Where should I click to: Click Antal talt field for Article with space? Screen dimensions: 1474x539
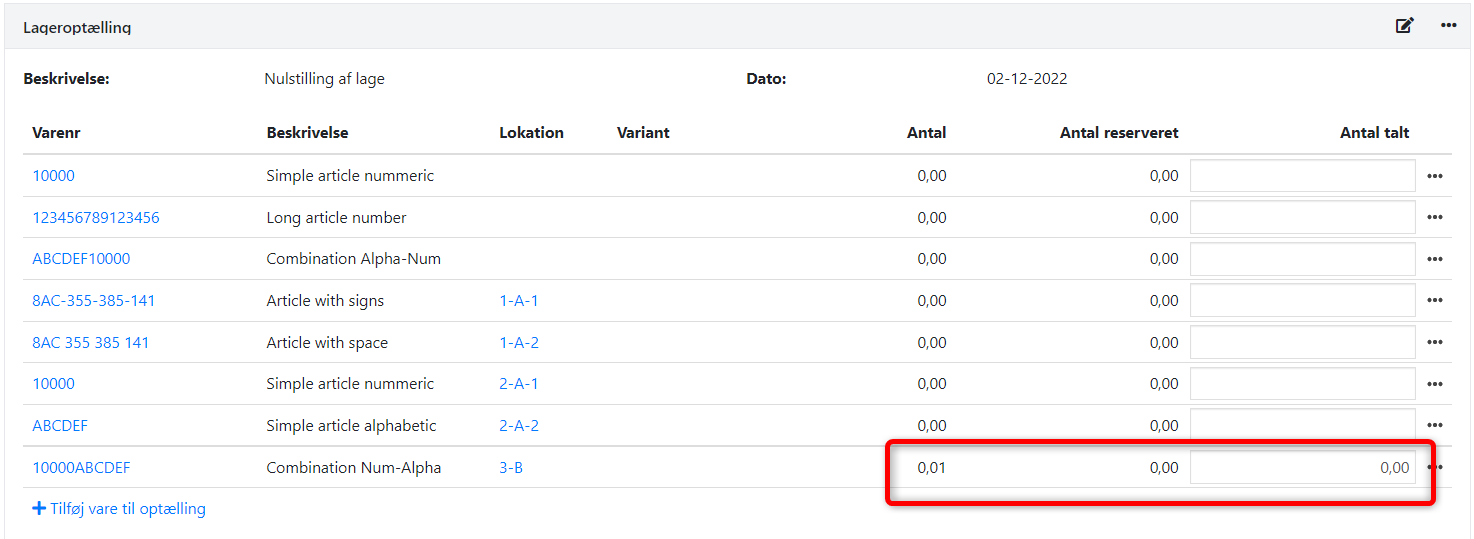pyautogui.click(x=1302, y=343)
